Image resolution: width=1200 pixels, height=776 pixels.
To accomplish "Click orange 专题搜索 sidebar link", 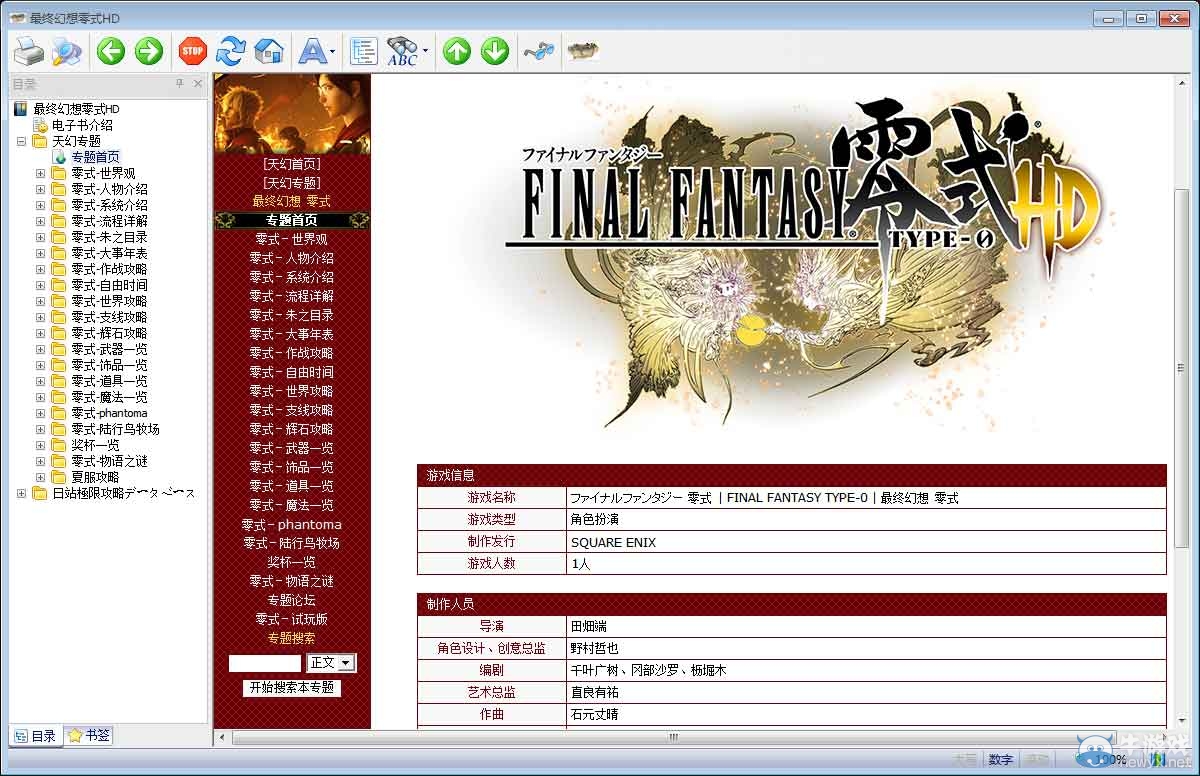I will point(291,638).
